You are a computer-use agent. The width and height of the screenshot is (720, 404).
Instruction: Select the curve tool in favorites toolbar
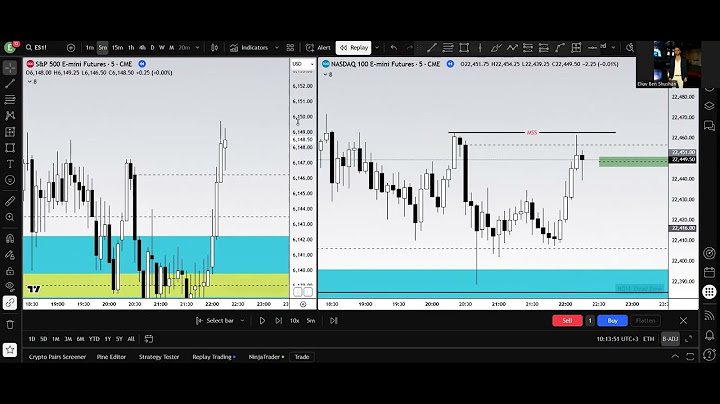click(560, 47)
